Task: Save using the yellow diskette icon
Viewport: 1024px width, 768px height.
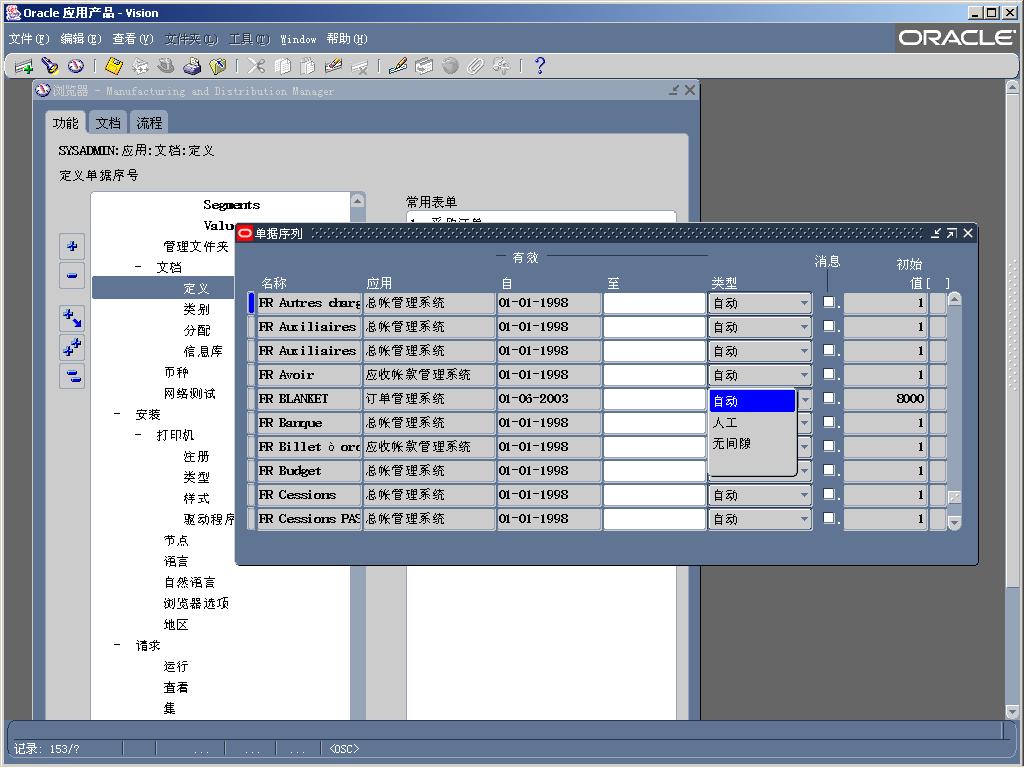Action: (x=114, y=66)
